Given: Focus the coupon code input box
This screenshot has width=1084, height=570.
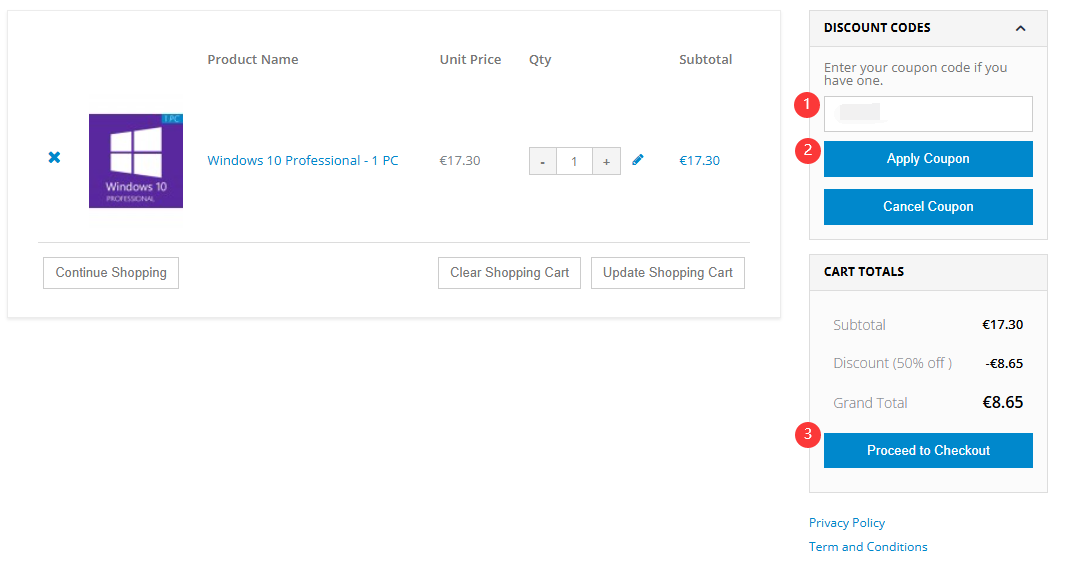Looking at the screenshot, I should [x=928, y=114].
